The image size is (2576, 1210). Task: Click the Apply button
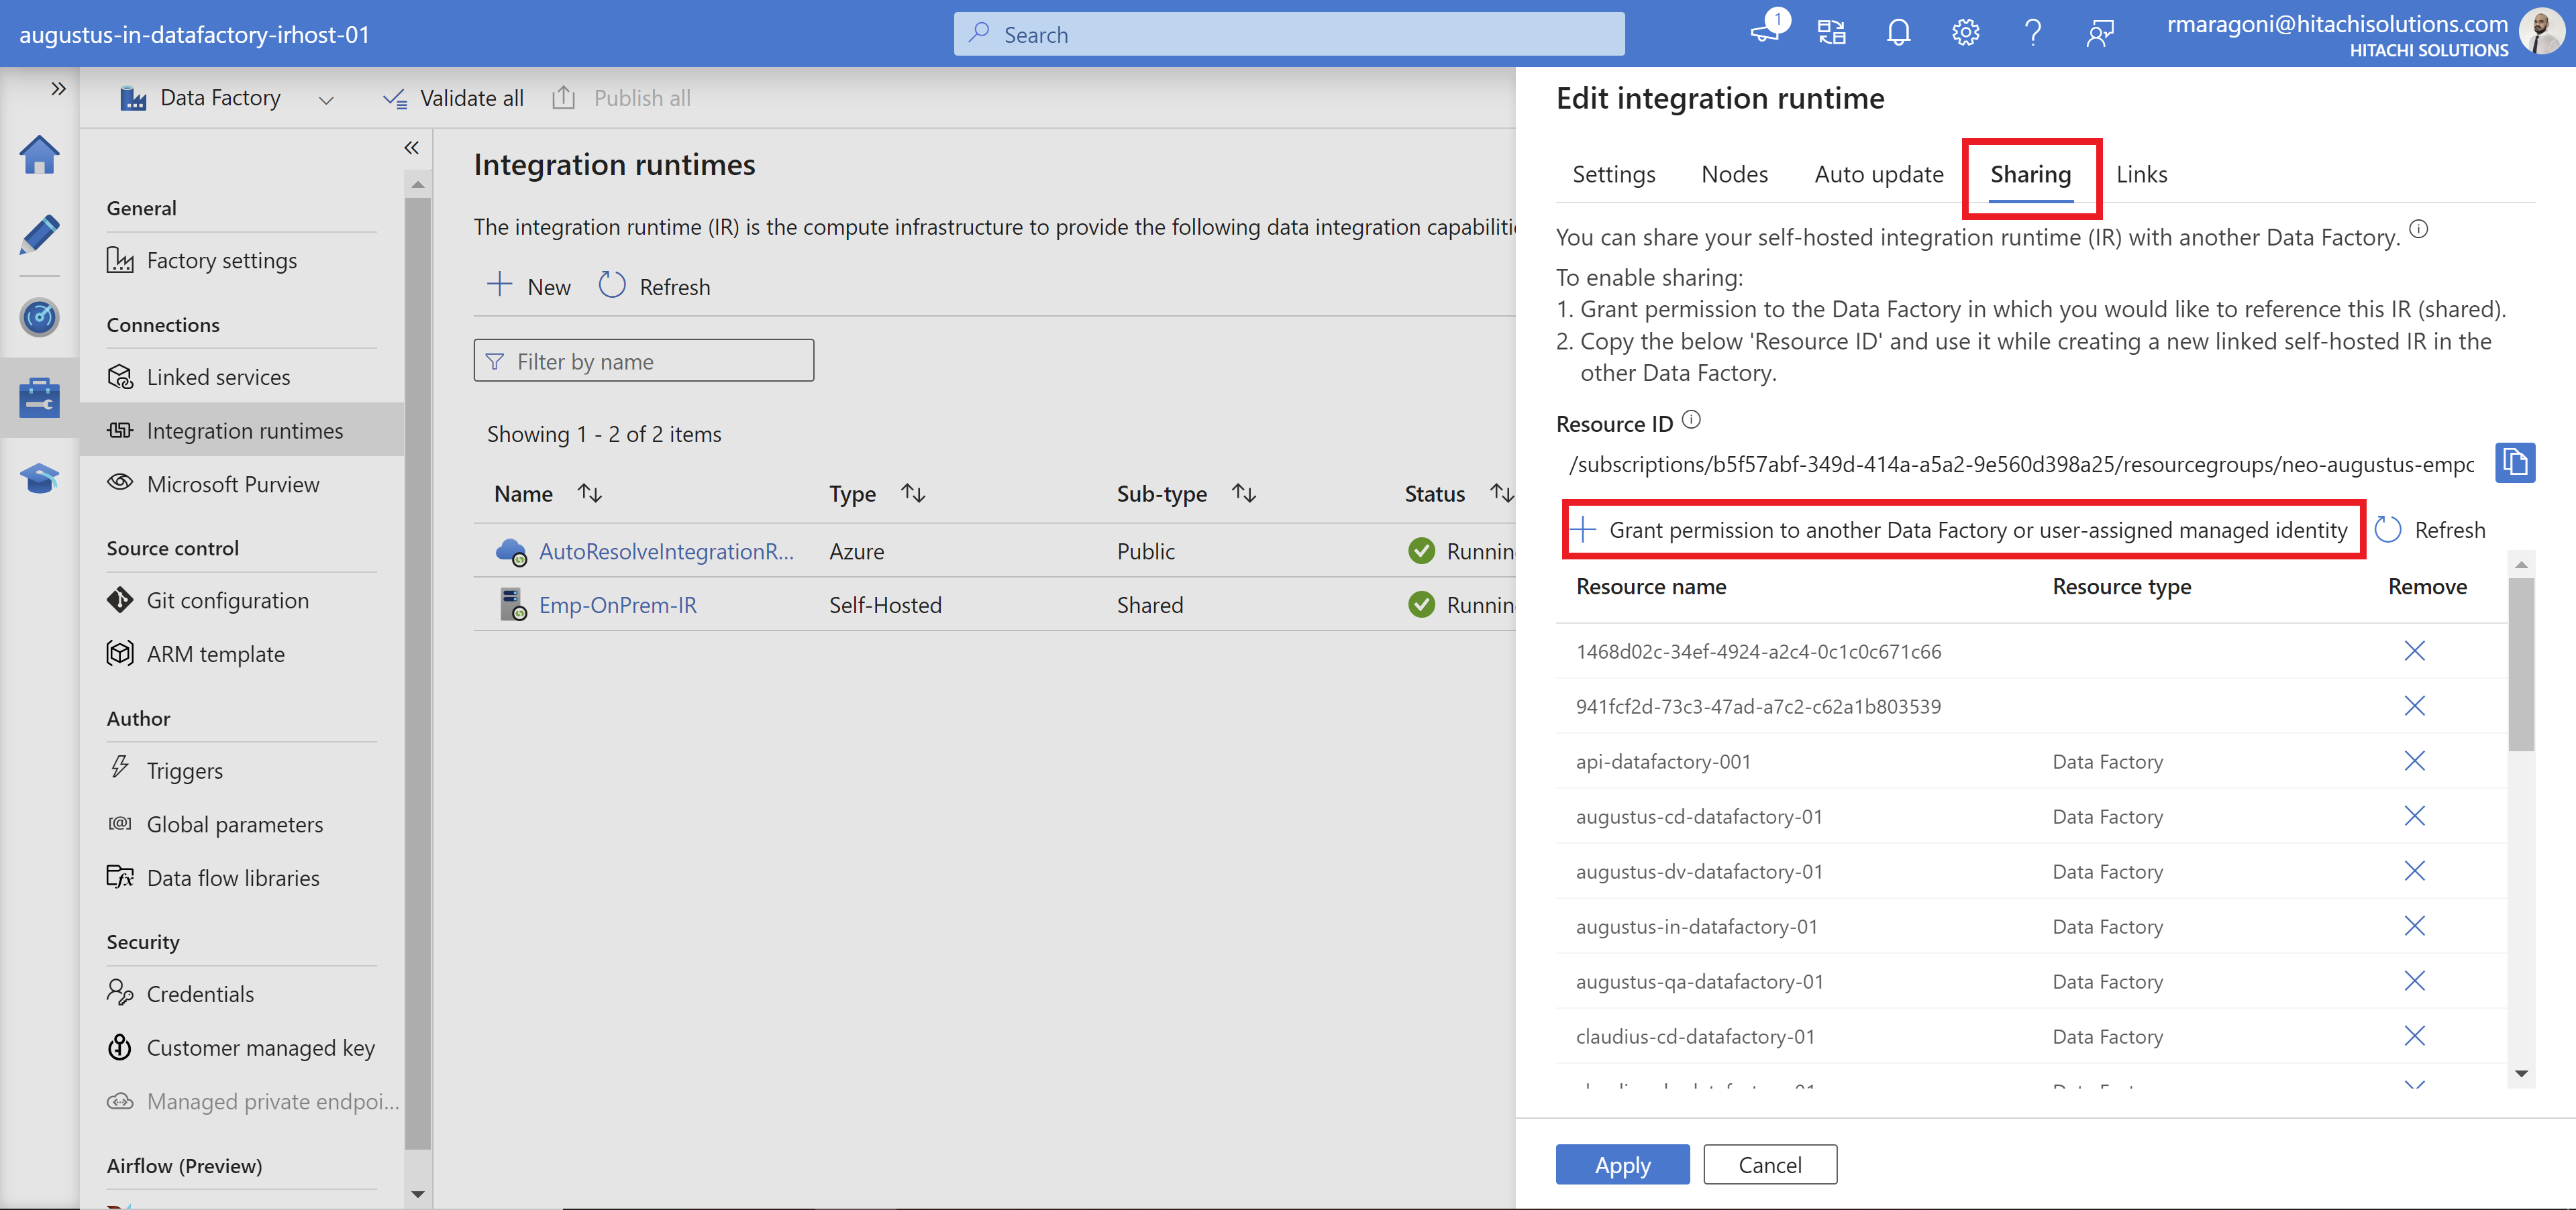tap(1622, 1165)
